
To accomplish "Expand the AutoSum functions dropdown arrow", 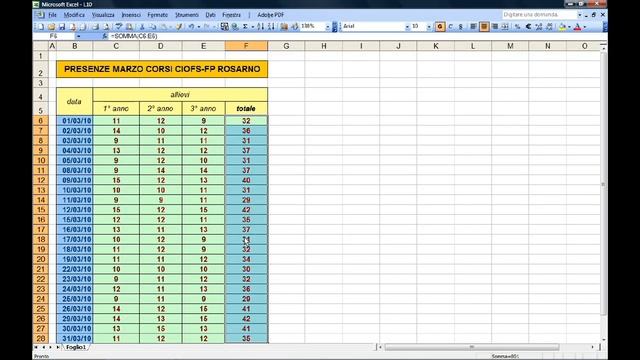I will [x=253, y=27].
